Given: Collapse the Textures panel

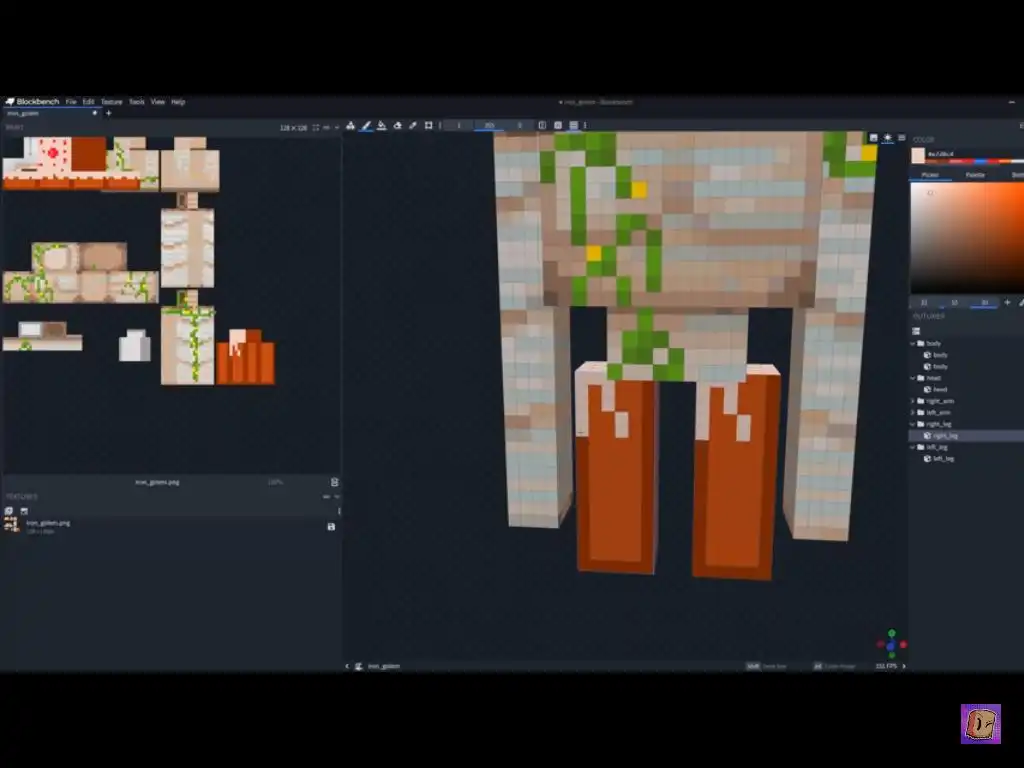Looking at the screenshot, I should pyautogui.click(x=337, y=497).
